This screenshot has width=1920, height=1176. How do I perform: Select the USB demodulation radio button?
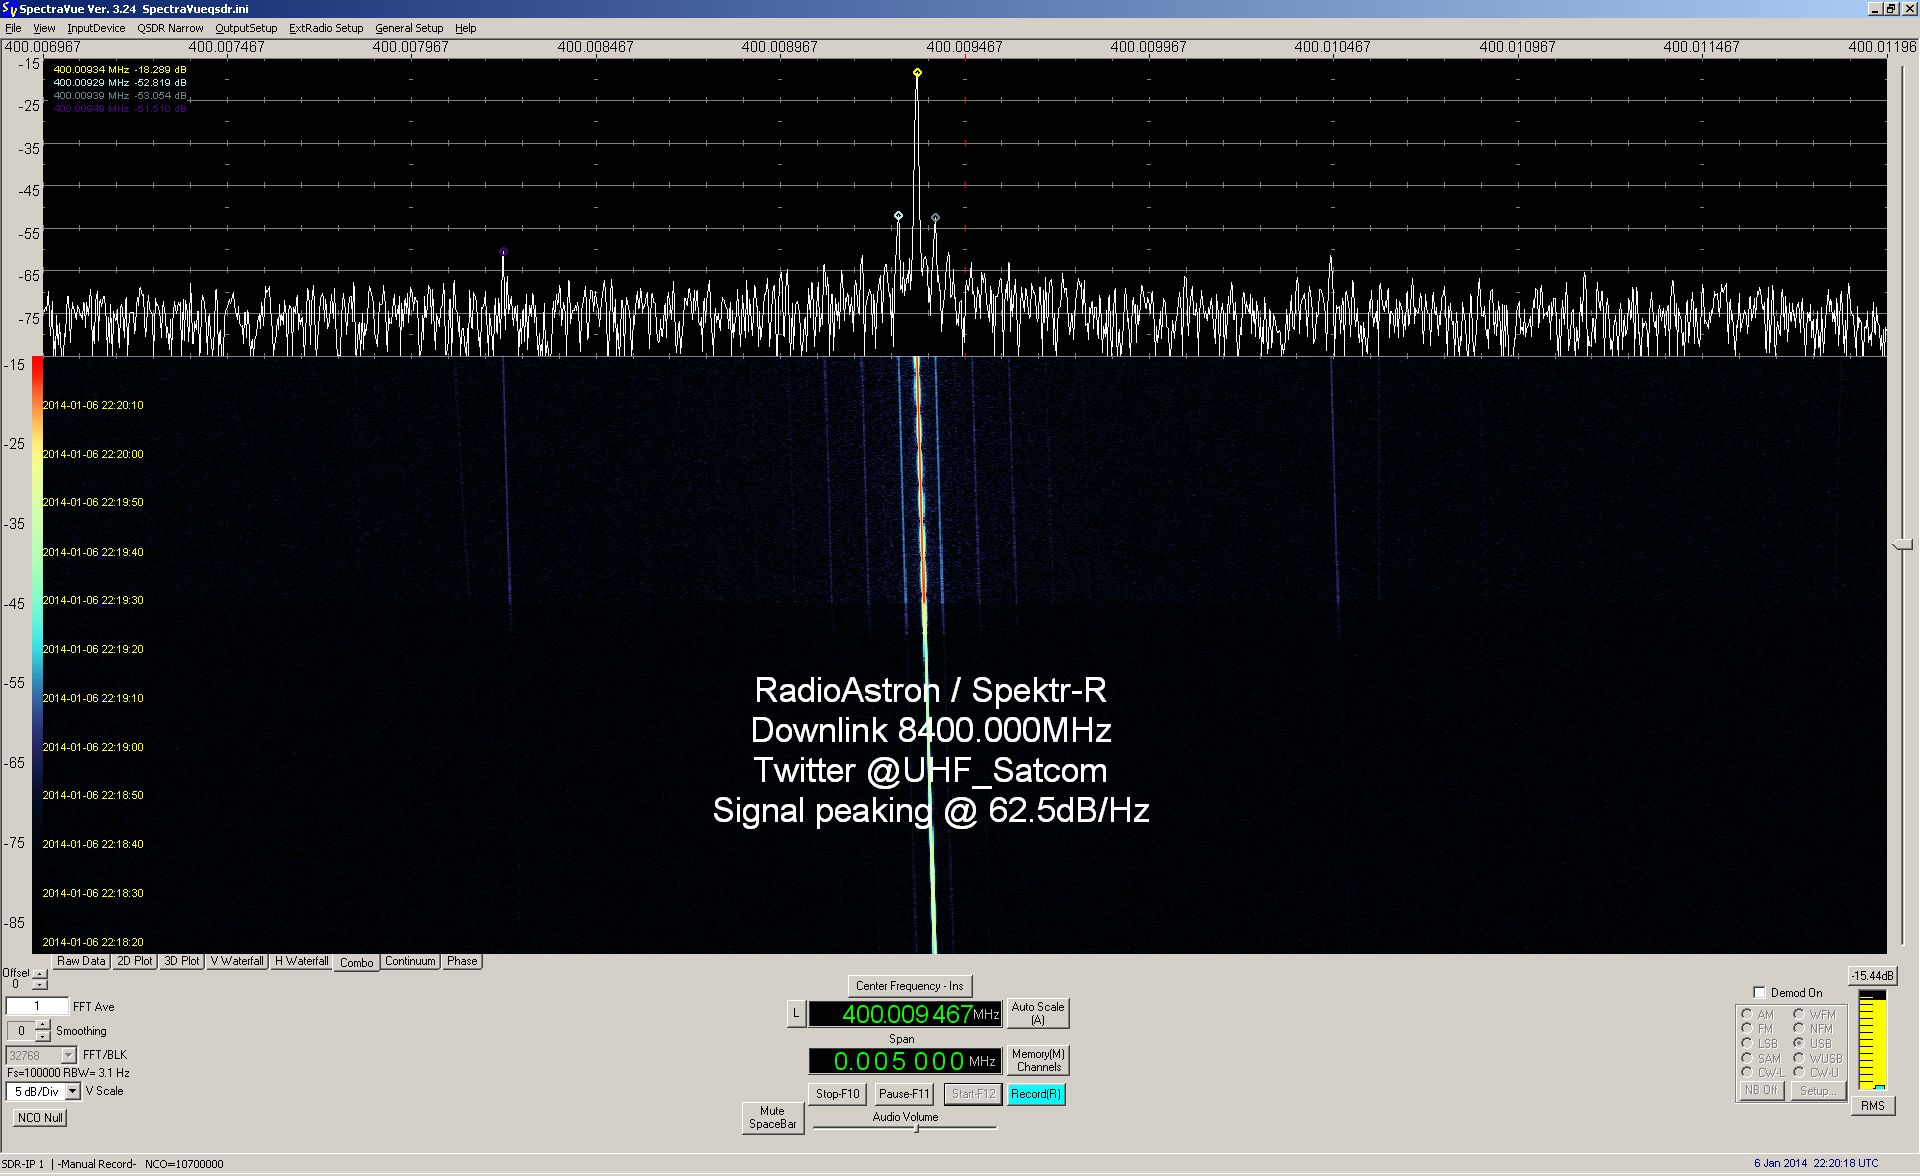[x=1798, y=1043]
